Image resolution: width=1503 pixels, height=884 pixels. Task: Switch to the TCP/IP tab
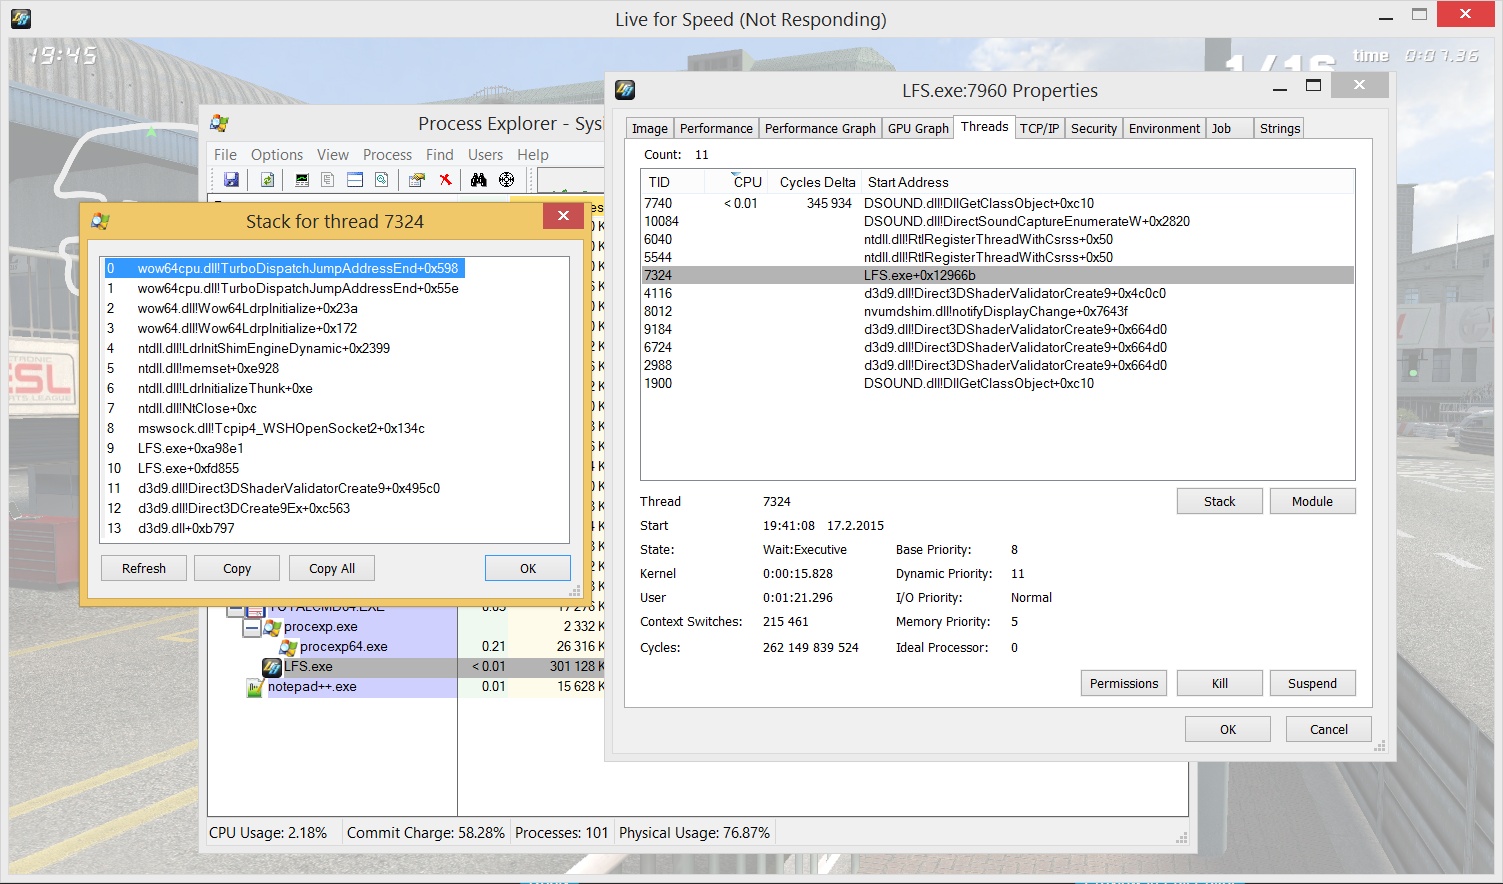coord(1040,129)
